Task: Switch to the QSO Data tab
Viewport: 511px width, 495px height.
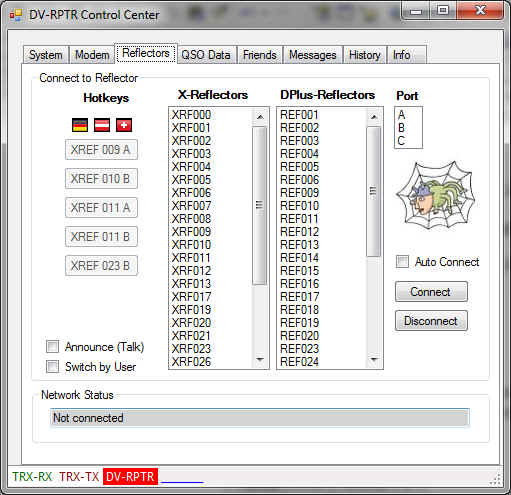Action: click(x=206, y=55)
